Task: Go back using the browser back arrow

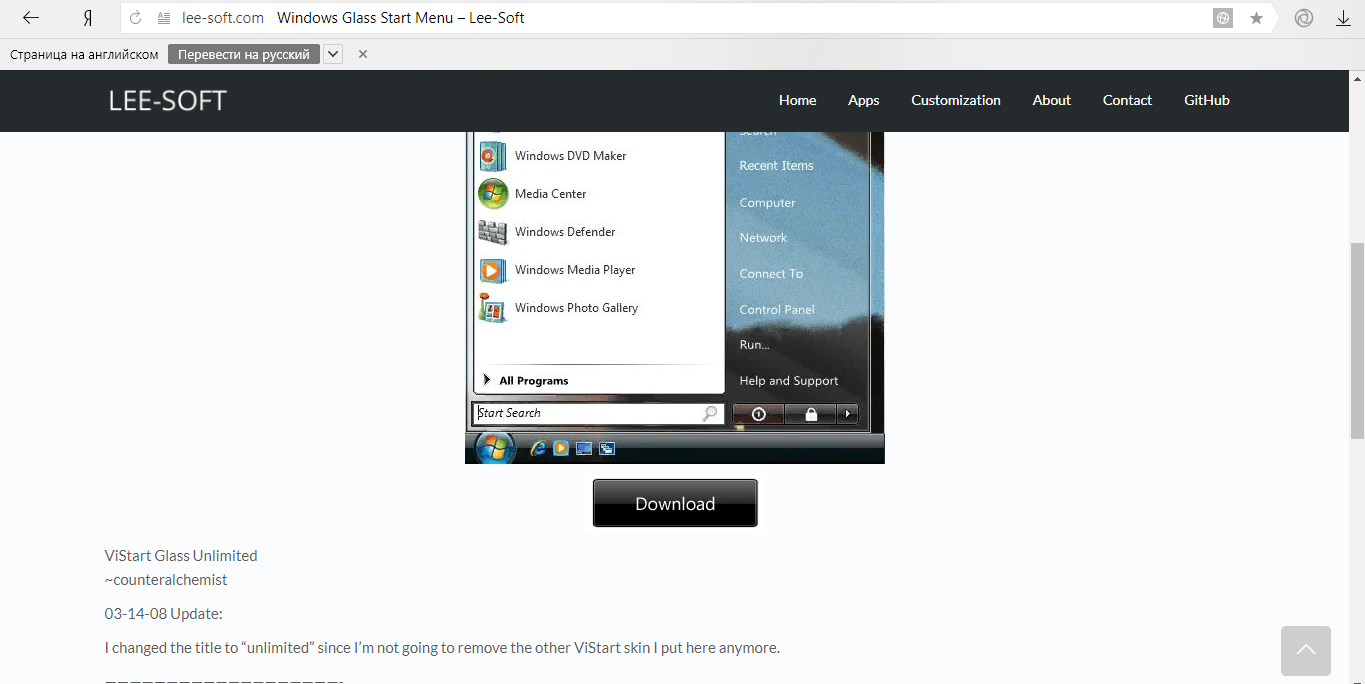Action: click(31, 18)
